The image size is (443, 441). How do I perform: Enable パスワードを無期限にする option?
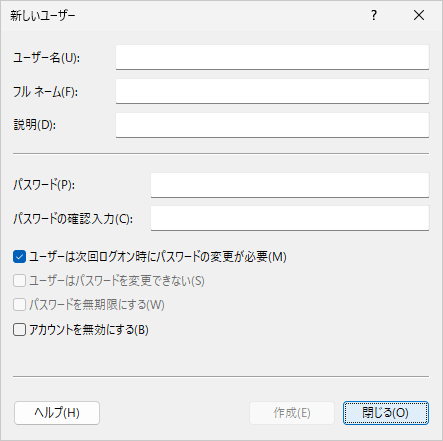point(19,305)
